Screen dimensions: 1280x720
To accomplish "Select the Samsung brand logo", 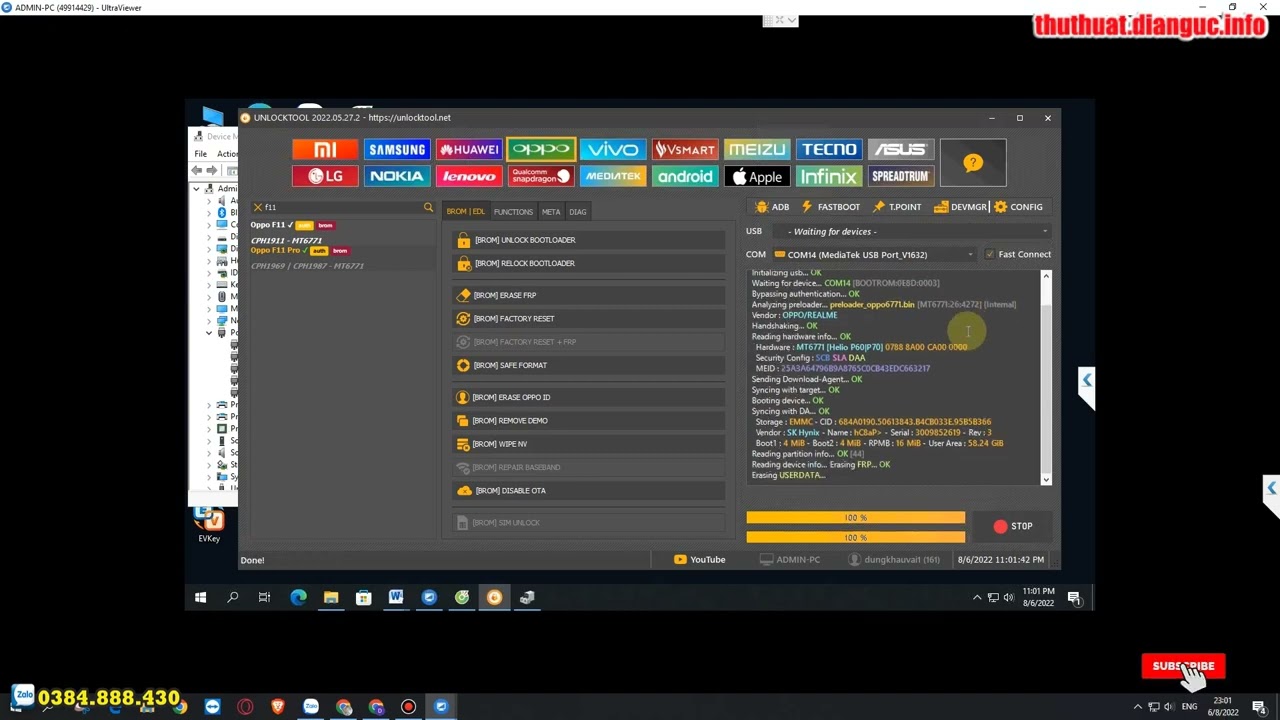I will pos(397,150).
